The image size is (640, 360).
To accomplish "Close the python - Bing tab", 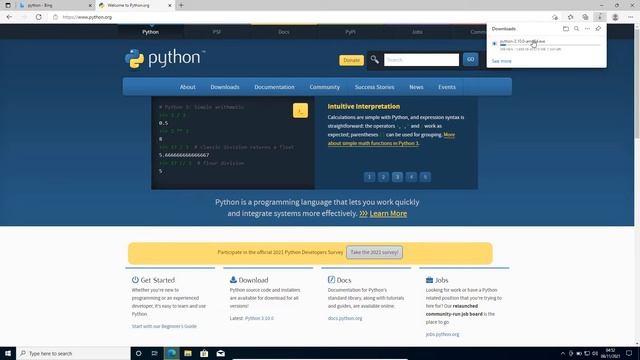I will [x=90, y=5].
